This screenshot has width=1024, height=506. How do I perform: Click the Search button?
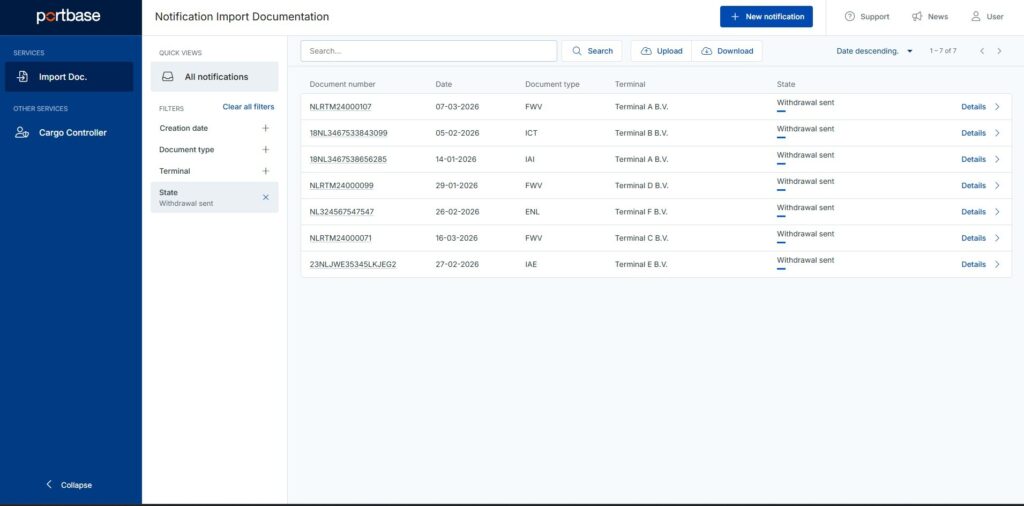coord(592,51)
